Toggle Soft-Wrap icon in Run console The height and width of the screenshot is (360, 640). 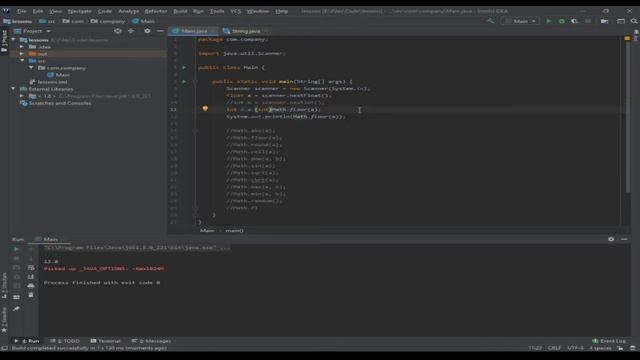[31, 268]
